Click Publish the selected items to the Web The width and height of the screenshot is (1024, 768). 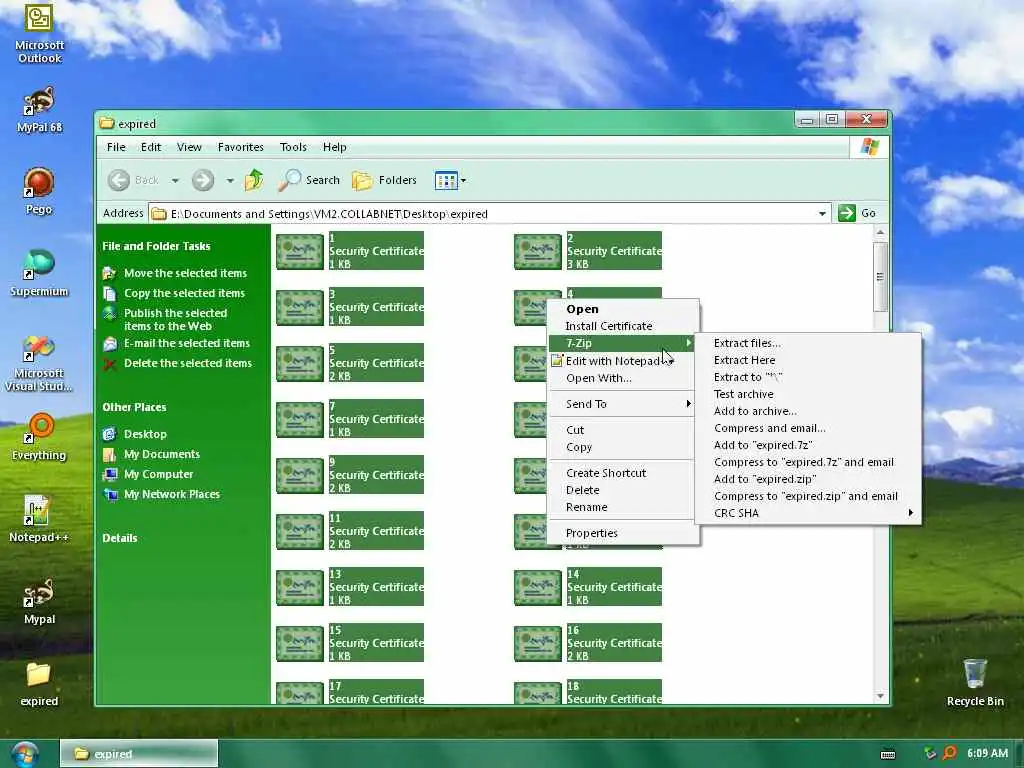click(175, 320)
